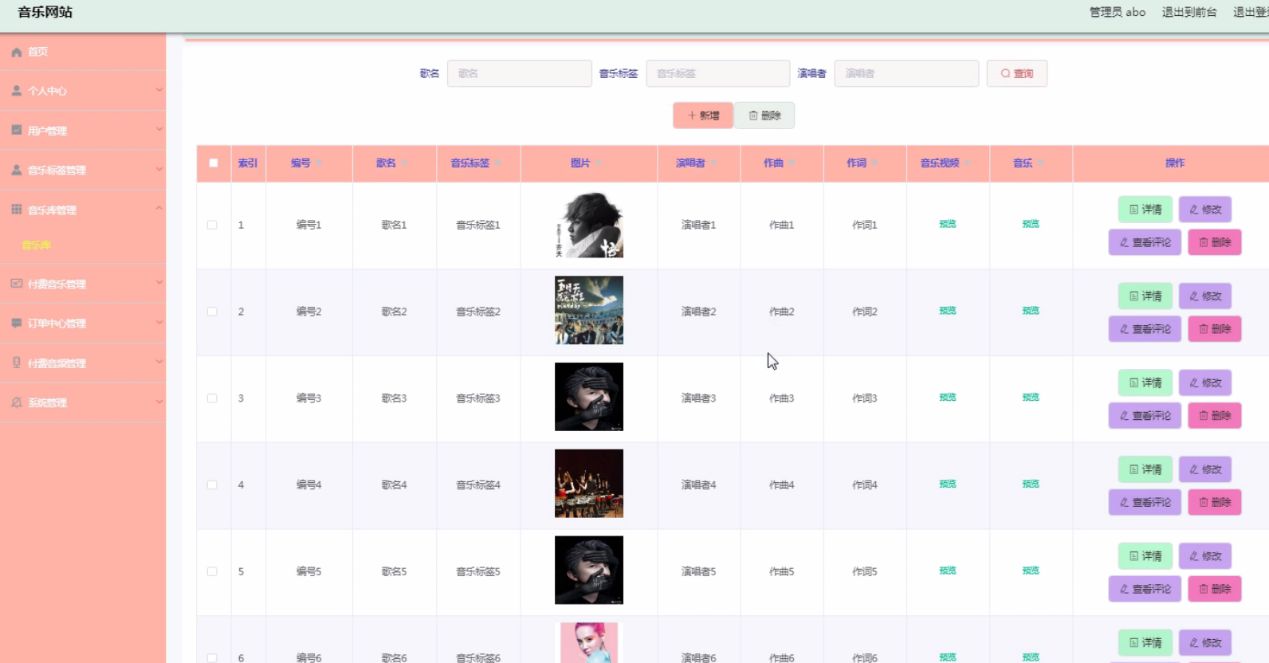Preview 音乐 audio for row 1
The image size is (1269, 663).
pyautogui.click(x=1030, y=224)
